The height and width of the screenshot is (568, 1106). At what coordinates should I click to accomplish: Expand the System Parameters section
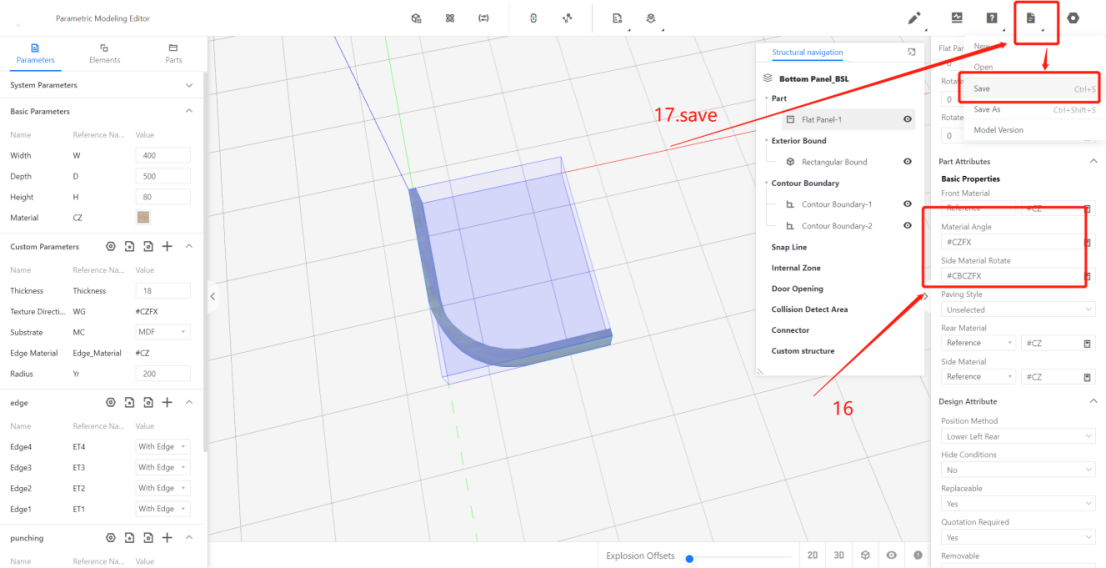[x=189, y=86]
